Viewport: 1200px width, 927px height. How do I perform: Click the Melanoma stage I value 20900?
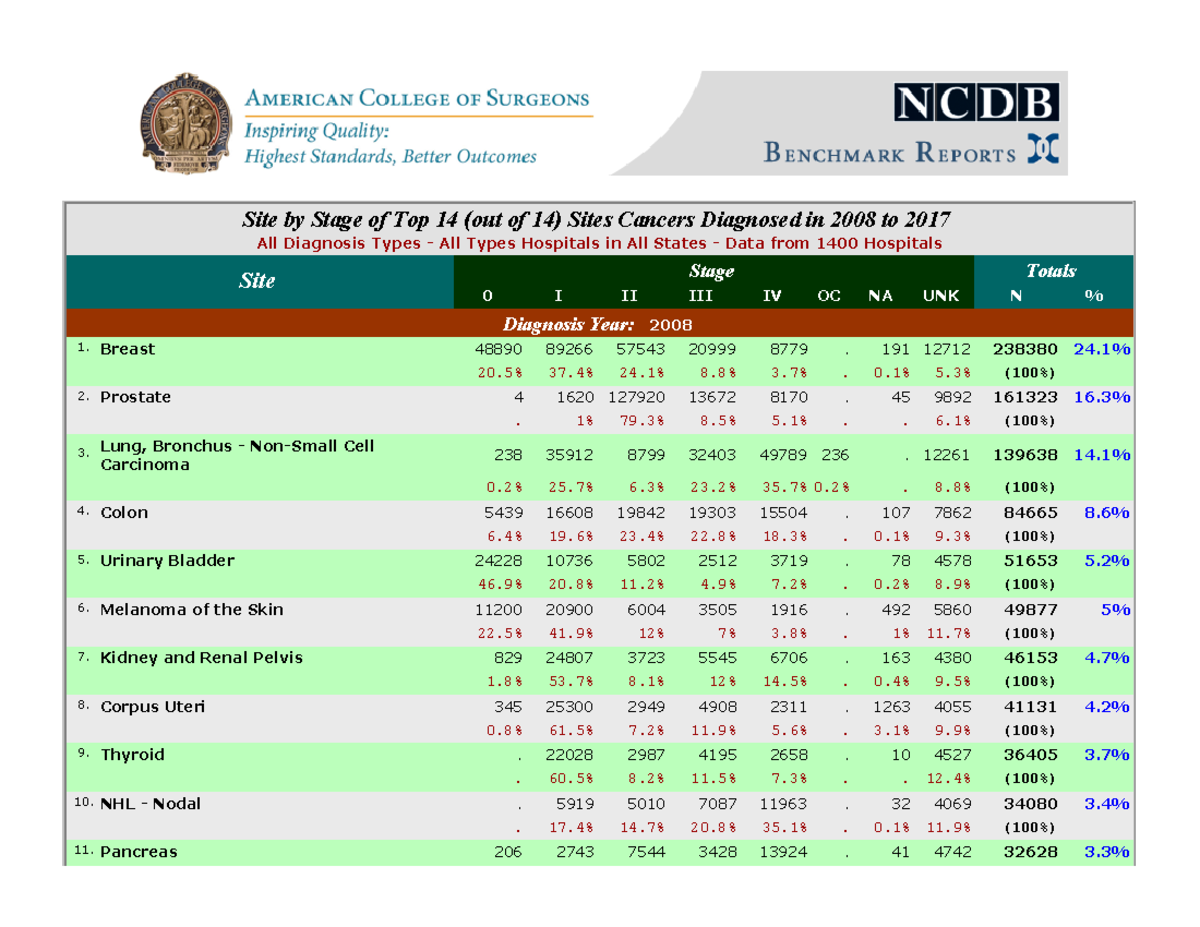coord(569,609)
